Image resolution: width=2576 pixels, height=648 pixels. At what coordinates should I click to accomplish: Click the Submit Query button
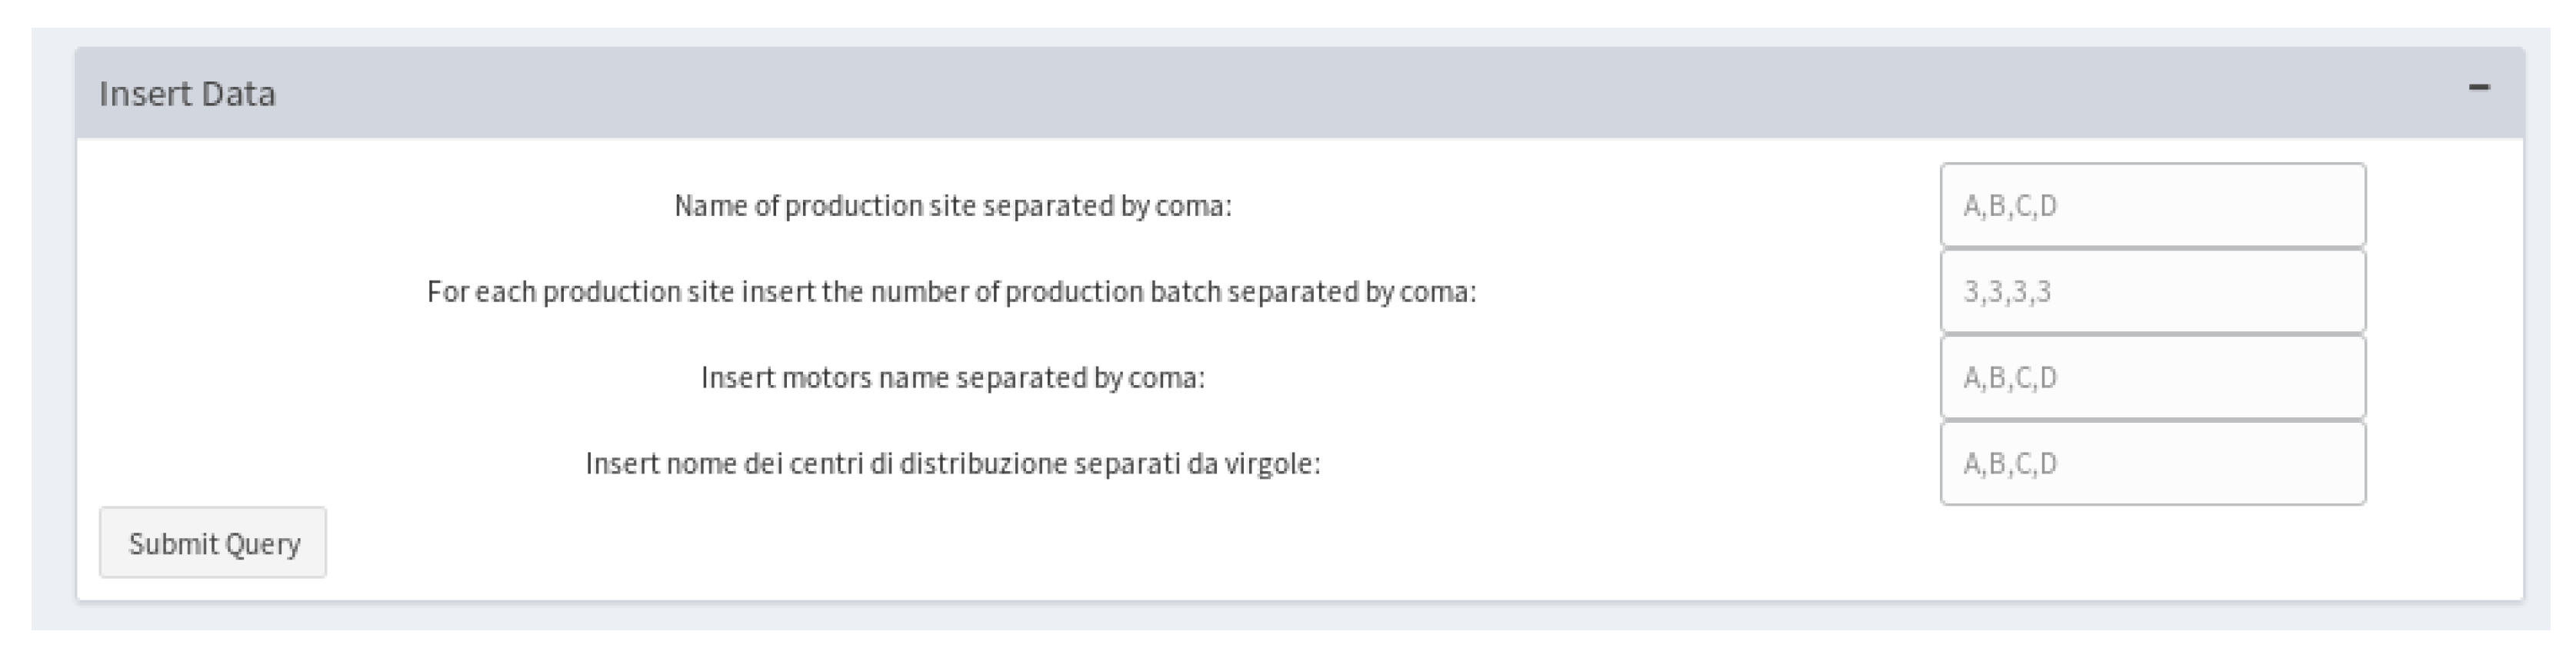click(x=213, y=543)
